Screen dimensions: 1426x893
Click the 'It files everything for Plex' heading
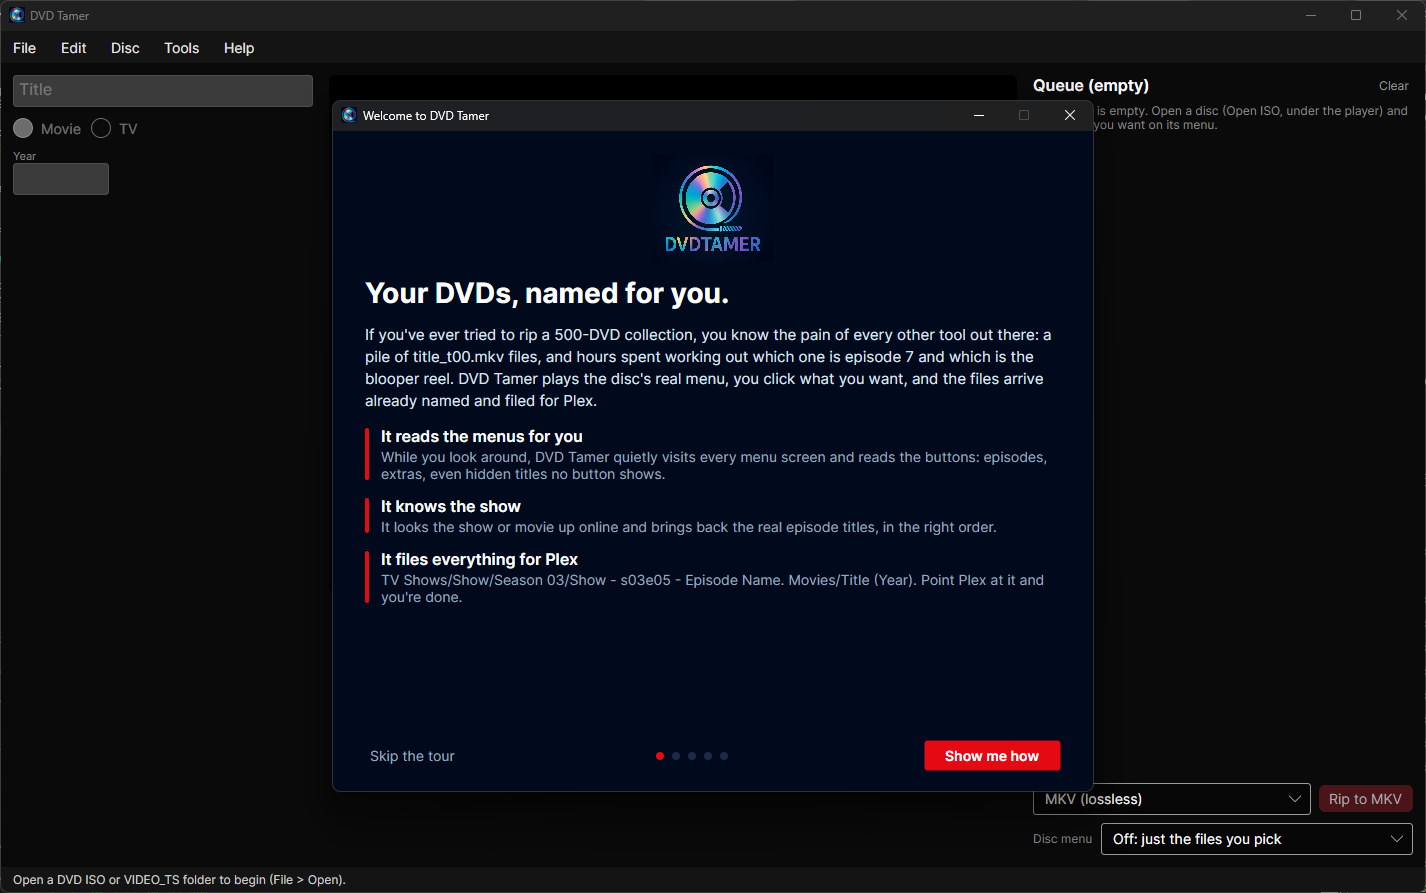pyautogui.click(x=480, y=559)
